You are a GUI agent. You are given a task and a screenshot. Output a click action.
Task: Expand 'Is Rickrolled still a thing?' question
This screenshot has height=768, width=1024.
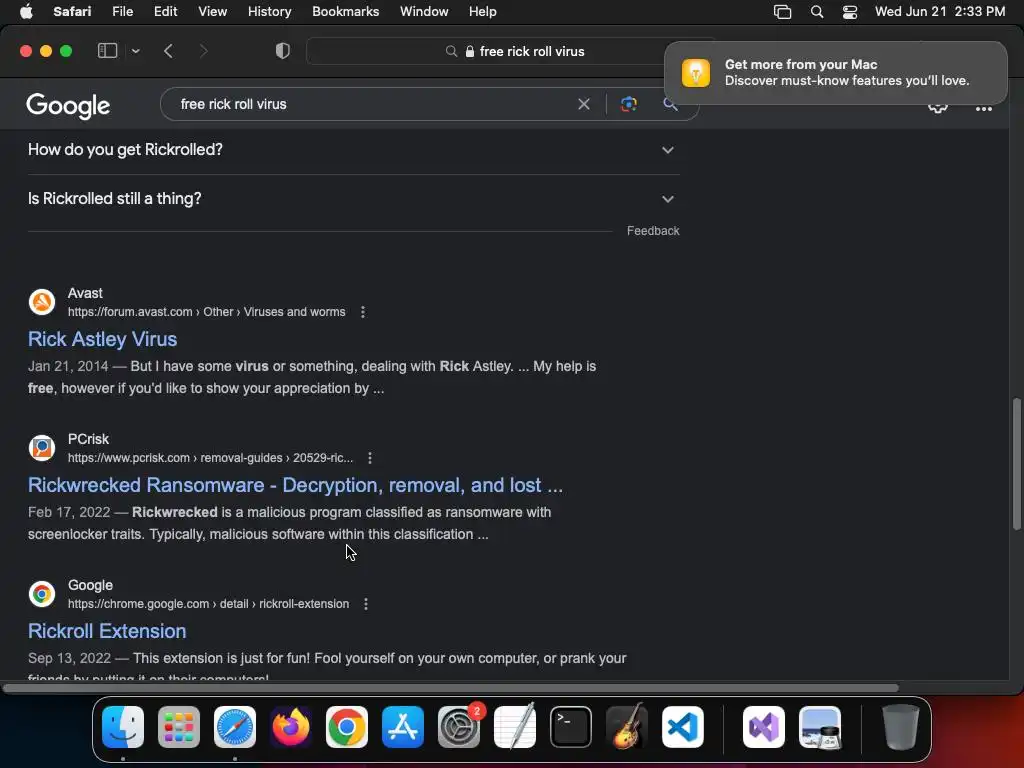pos(354,199)
